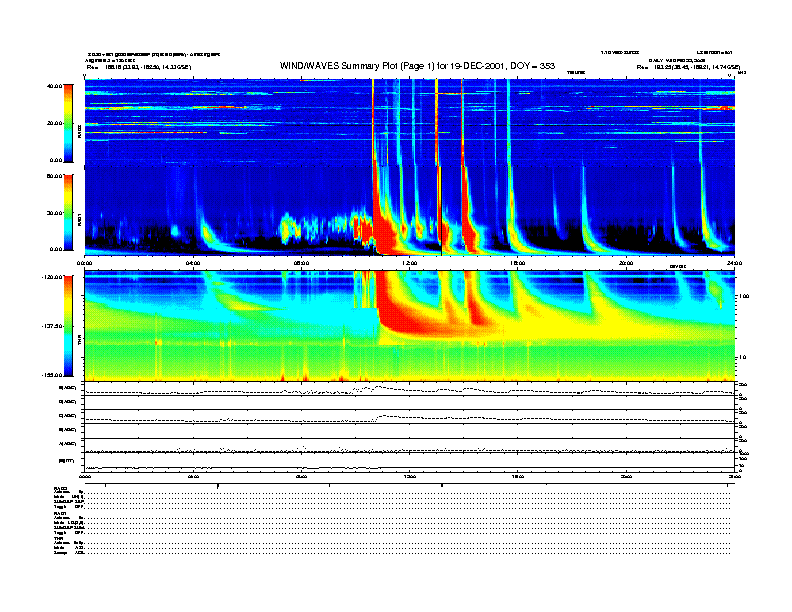Image resolution: width=792 pixels, height=612 pixels.
Task: Click the 08:00 tick label under the bottom line plots
Action: point(302,476)
